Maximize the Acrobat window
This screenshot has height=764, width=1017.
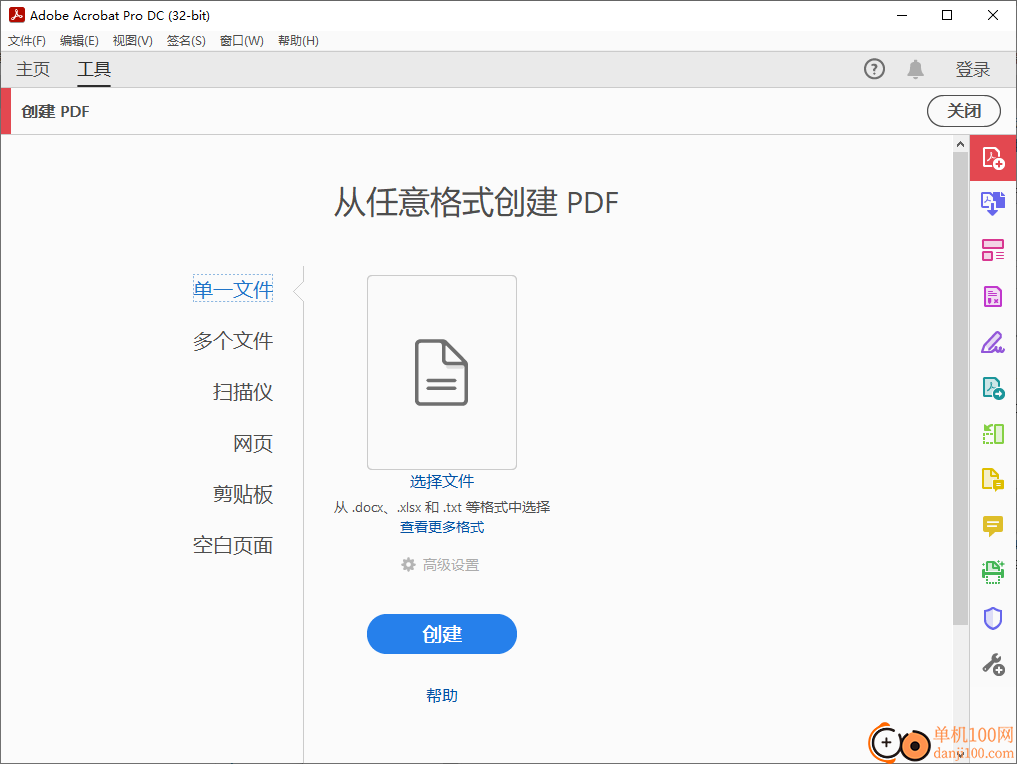click(947, 15)
